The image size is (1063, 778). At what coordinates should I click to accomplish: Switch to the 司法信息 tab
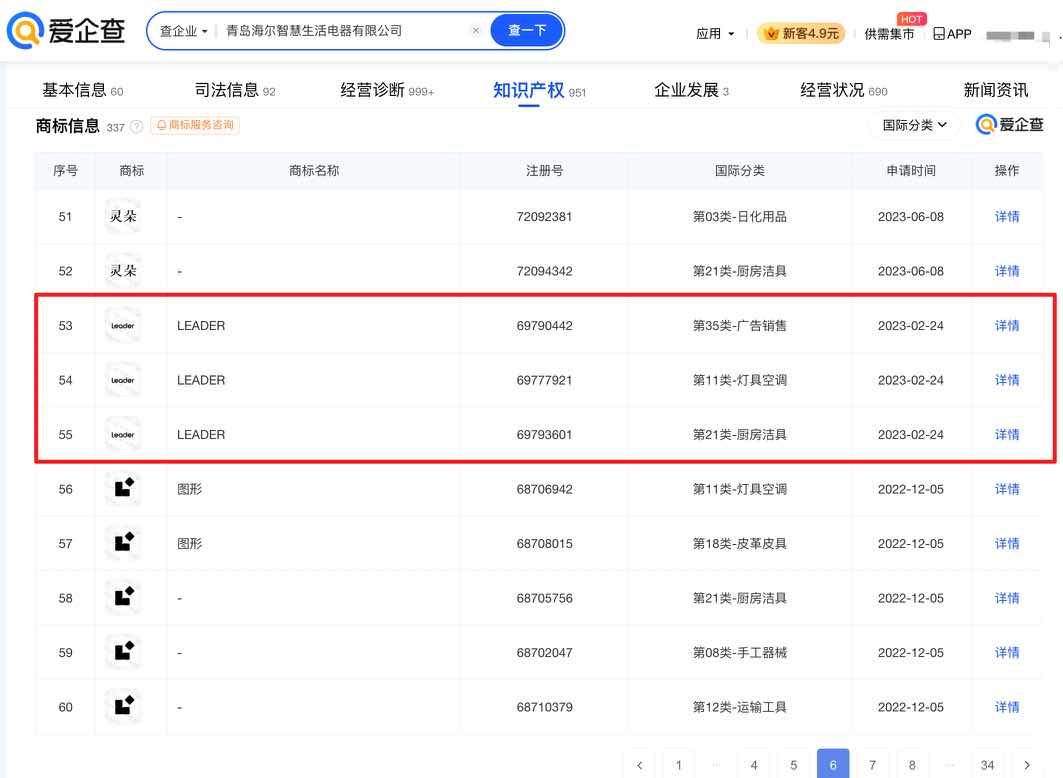pos(234,90)
